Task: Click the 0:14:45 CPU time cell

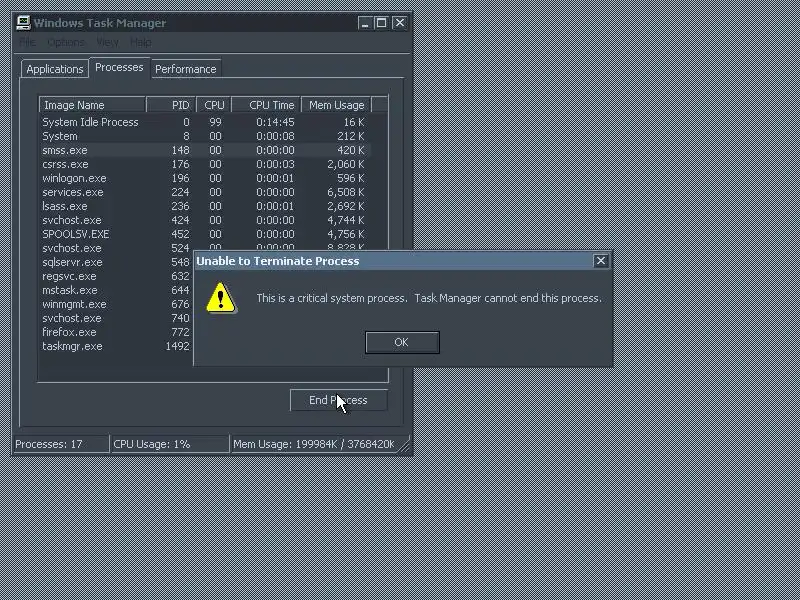Action: (x=275, y=122)
